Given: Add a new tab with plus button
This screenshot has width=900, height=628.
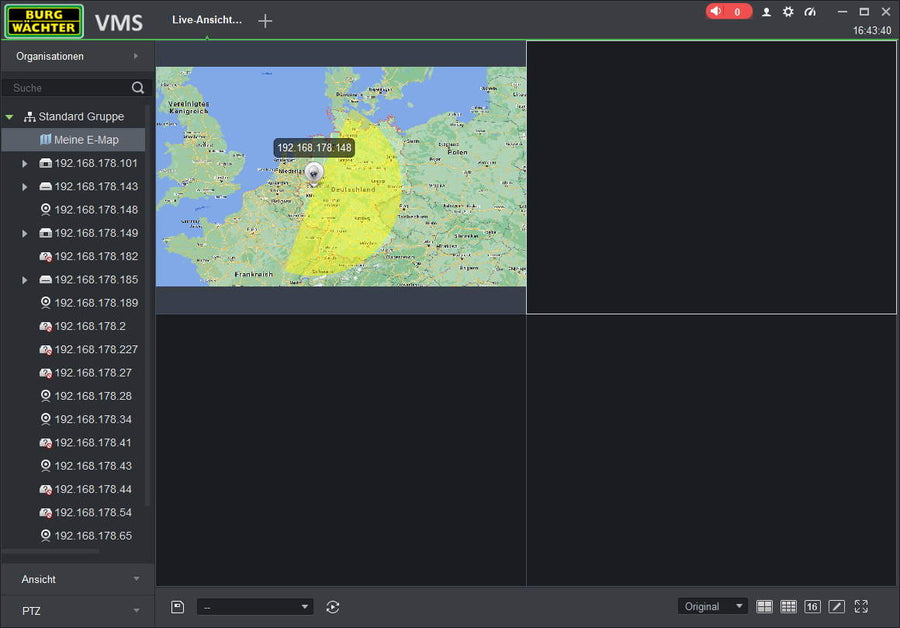Looking at the screenshot, I should (265, 21).
